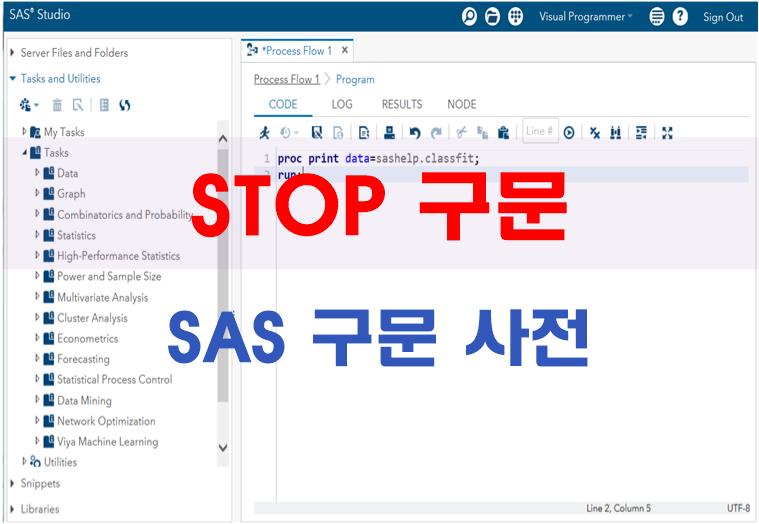759x524 pixels.
Task: Open the New task dropdown in Tasks toolbar
Action: (29, 105)
